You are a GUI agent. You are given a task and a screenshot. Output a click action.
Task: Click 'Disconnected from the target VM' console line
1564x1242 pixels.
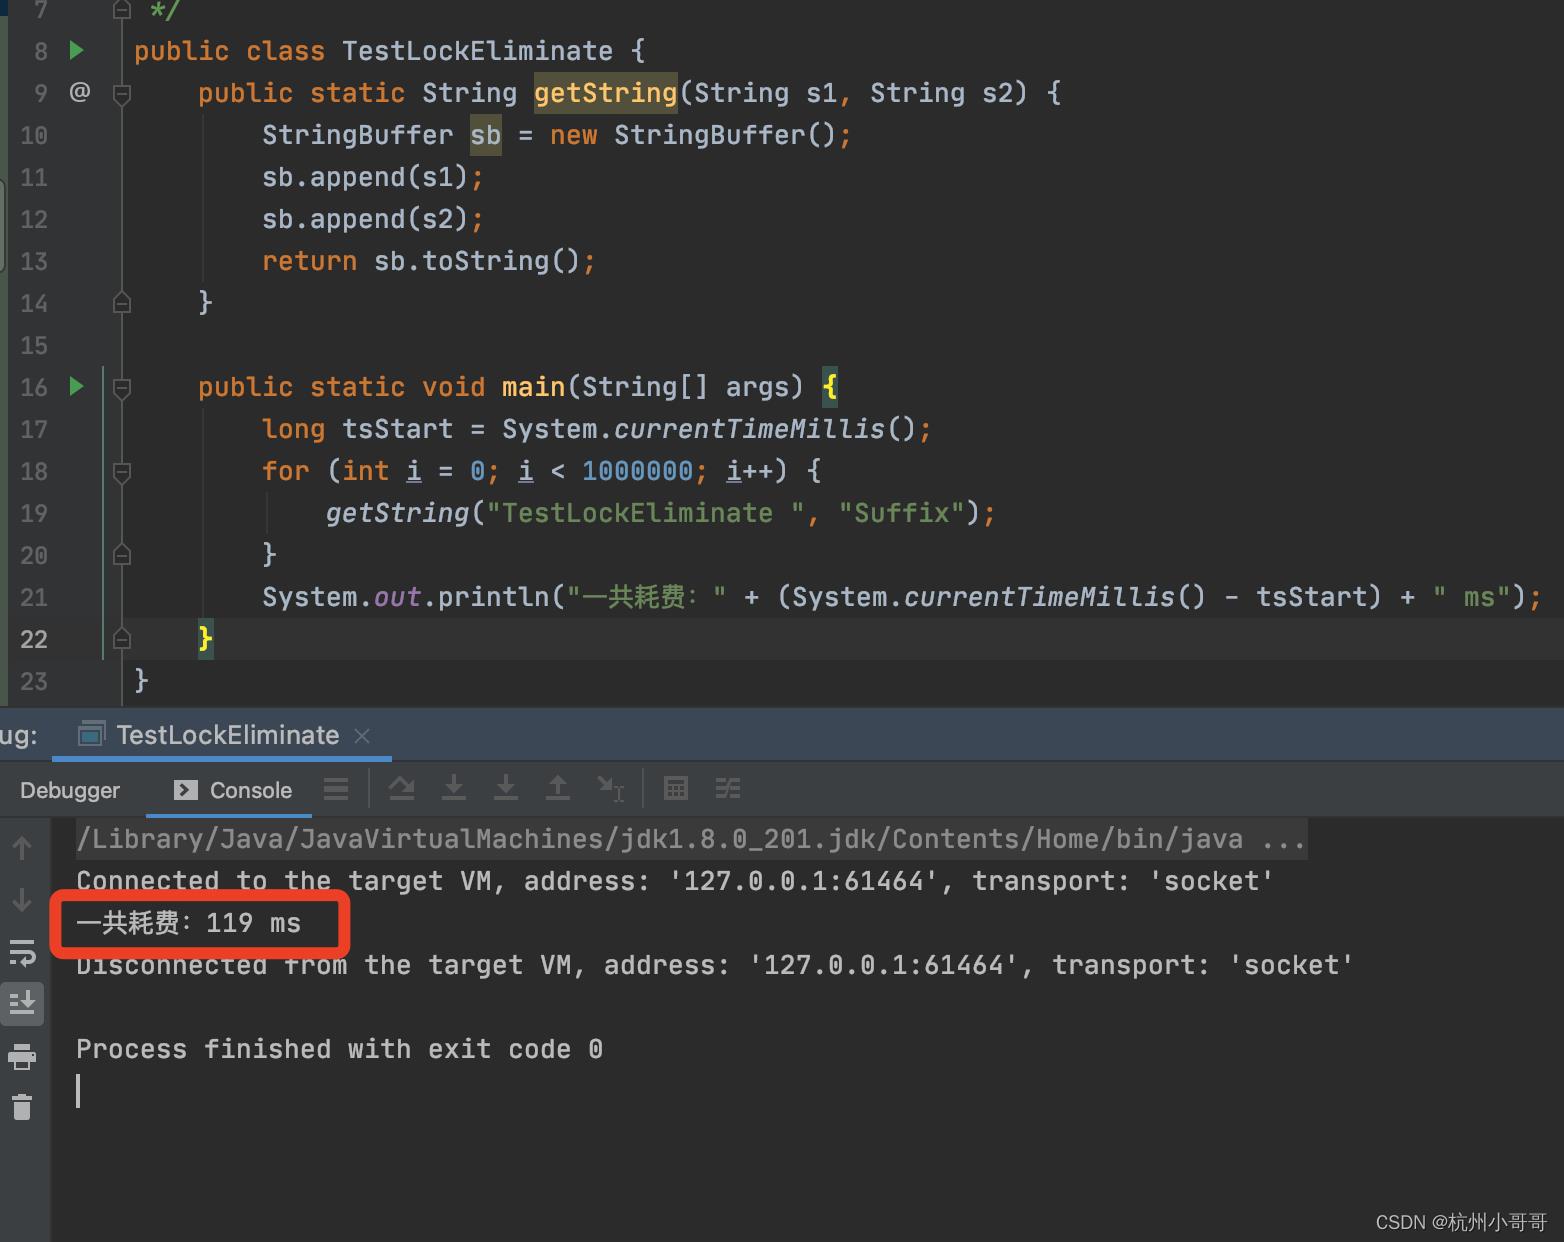click(715, 965)
